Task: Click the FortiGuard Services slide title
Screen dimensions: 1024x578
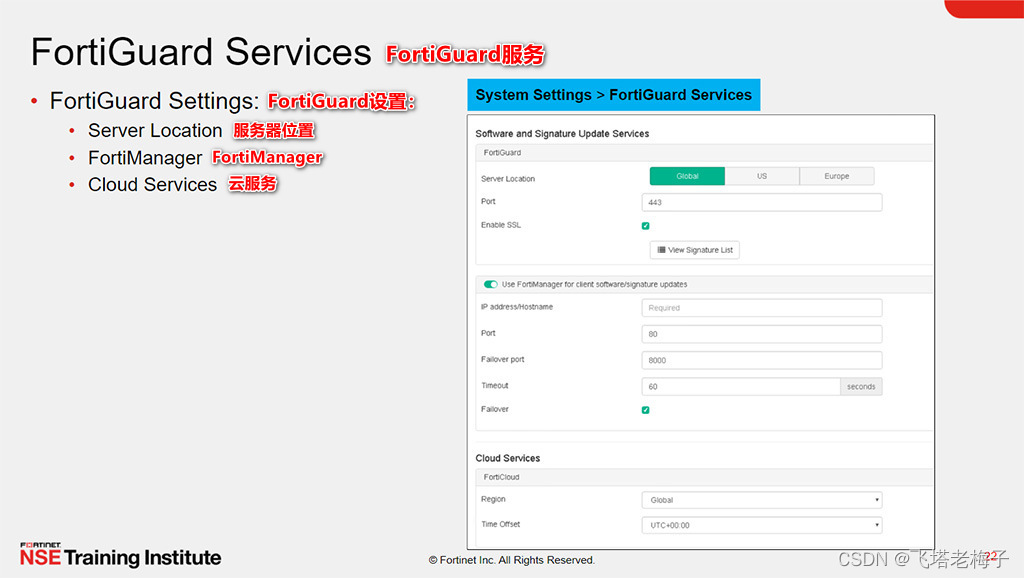Action: (x=201, y=52)
